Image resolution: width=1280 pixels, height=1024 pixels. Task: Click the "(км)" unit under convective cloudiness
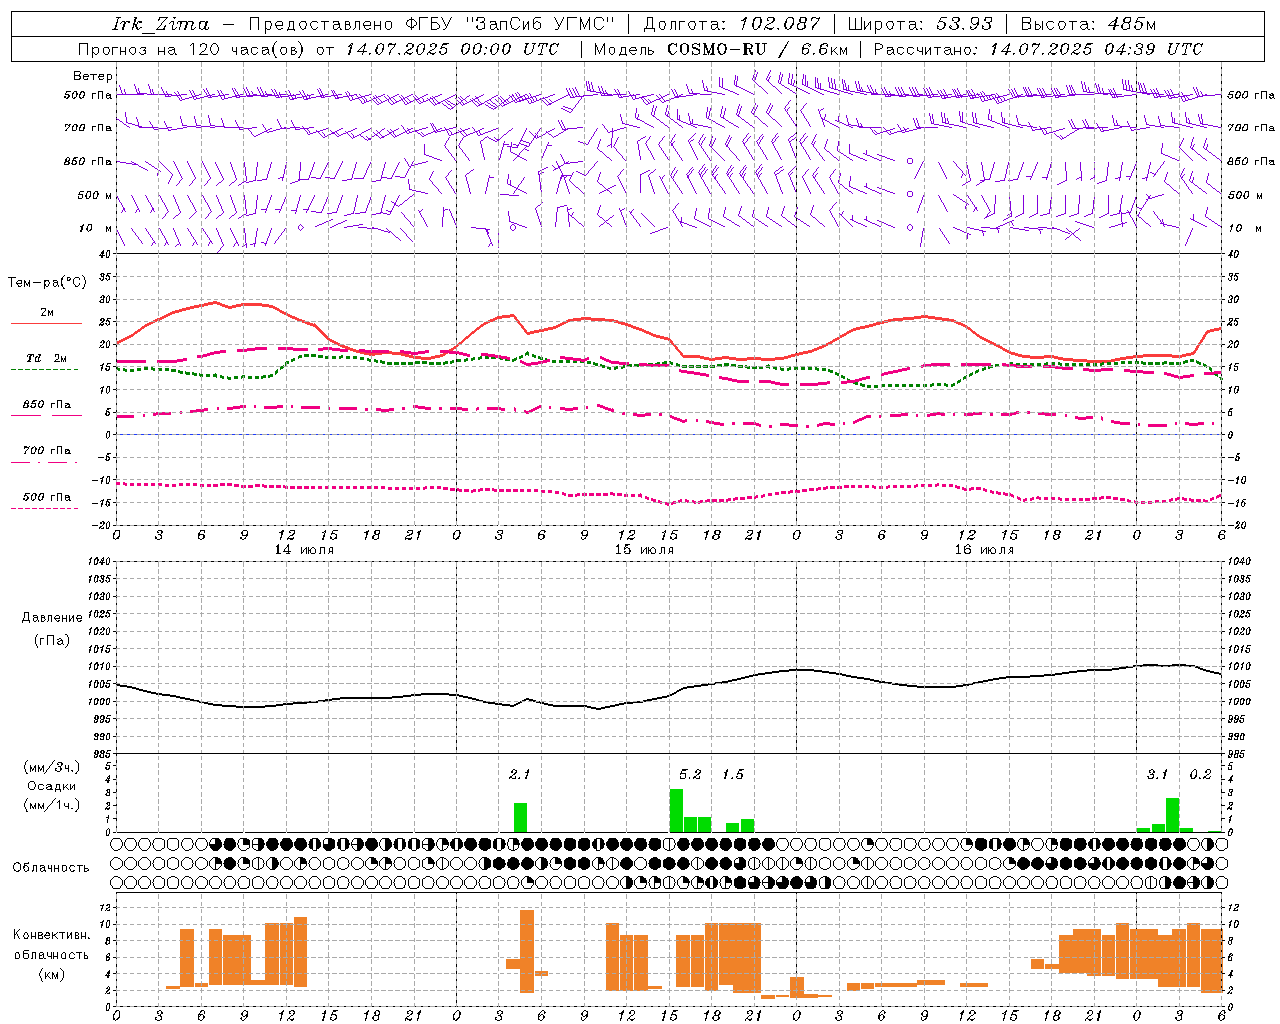[53, 973]
